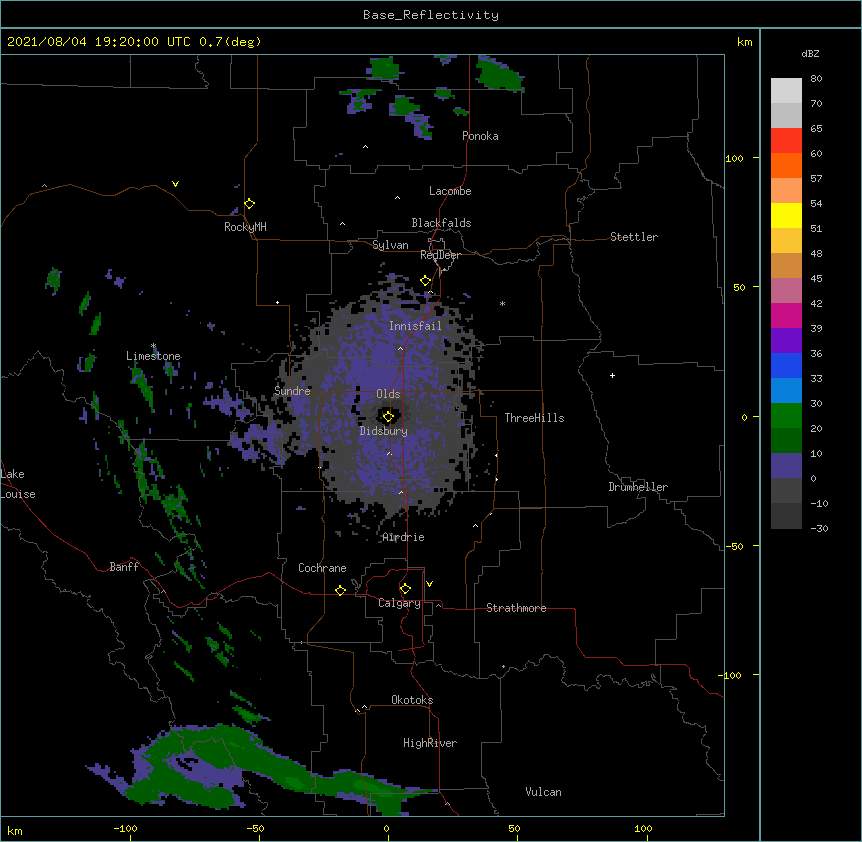Click the yellow diamond marker above Calgary label
This screenshot has width=862, height=842.
point(405,589)
